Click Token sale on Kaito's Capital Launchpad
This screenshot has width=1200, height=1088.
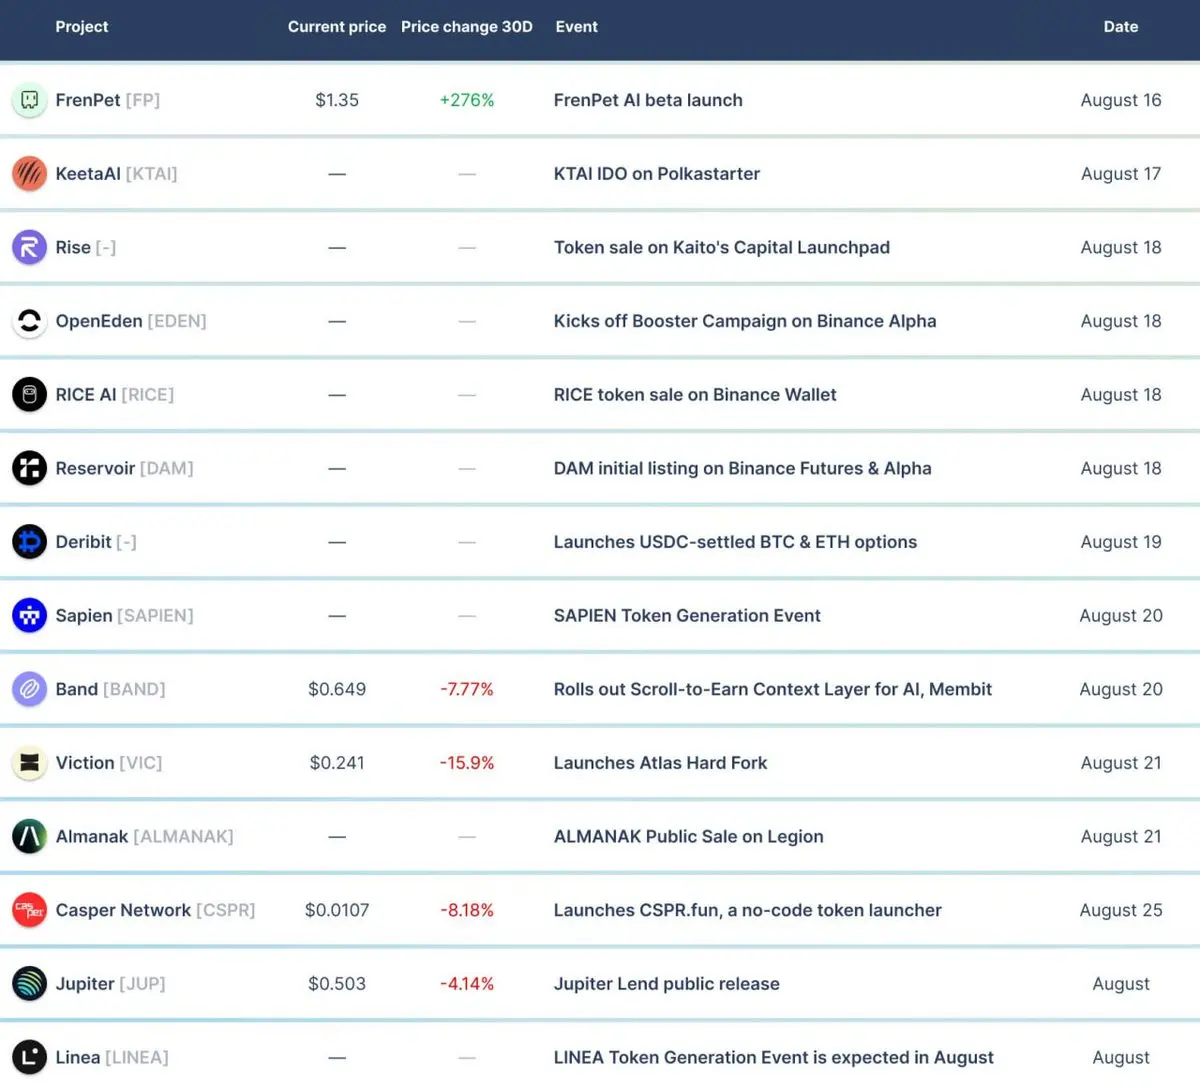(722, 247)
